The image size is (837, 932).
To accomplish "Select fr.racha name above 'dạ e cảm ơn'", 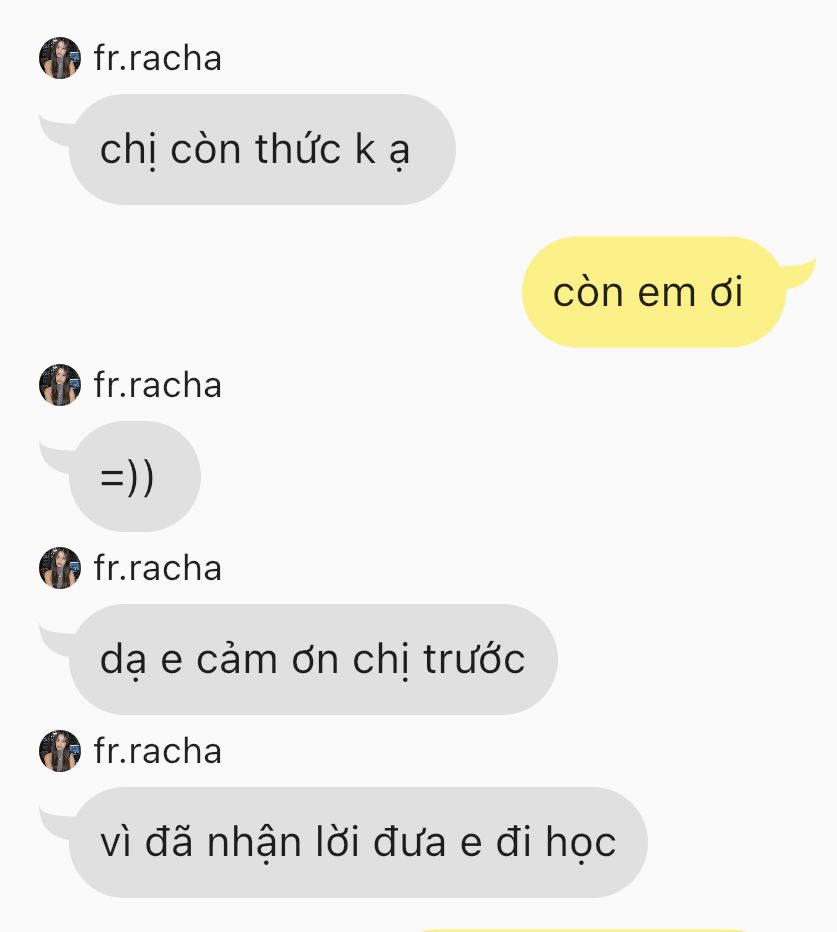I will tap(158, 568).
